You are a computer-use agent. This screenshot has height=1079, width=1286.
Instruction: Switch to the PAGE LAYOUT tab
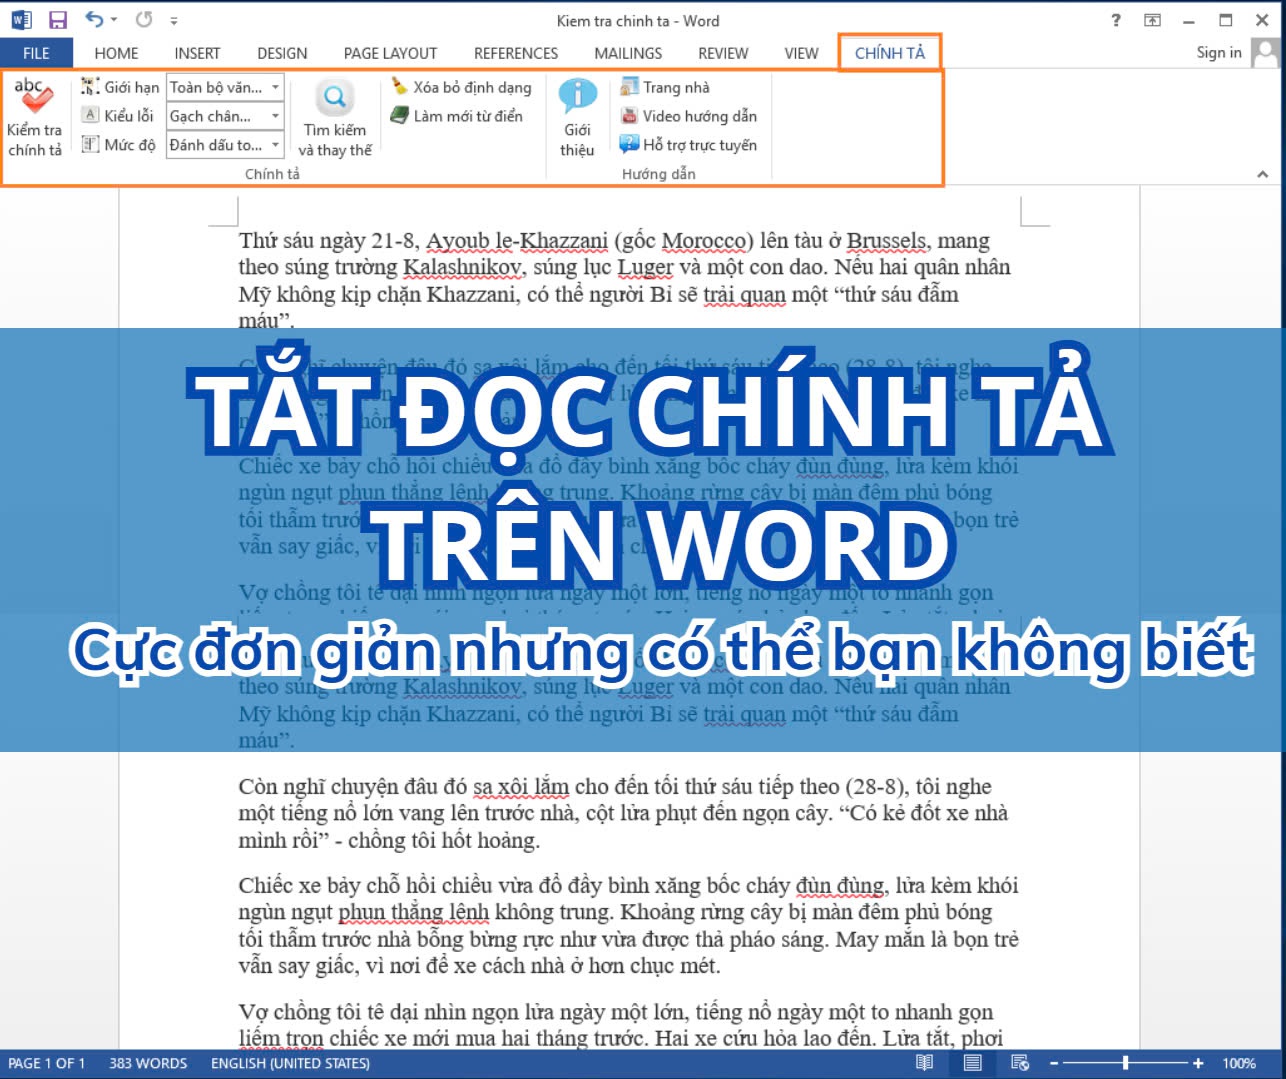[390, 53]
